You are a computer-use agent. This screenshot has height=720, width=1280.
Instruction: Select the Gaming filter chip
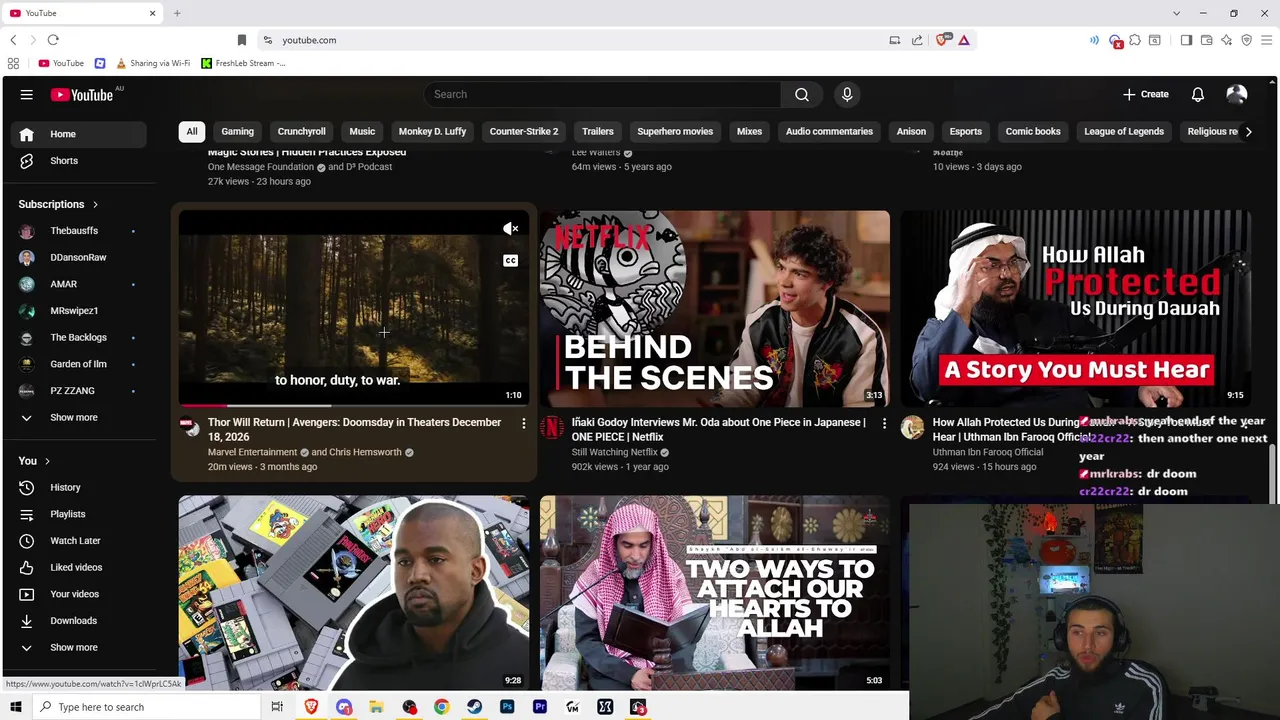[x=237, y=131]
